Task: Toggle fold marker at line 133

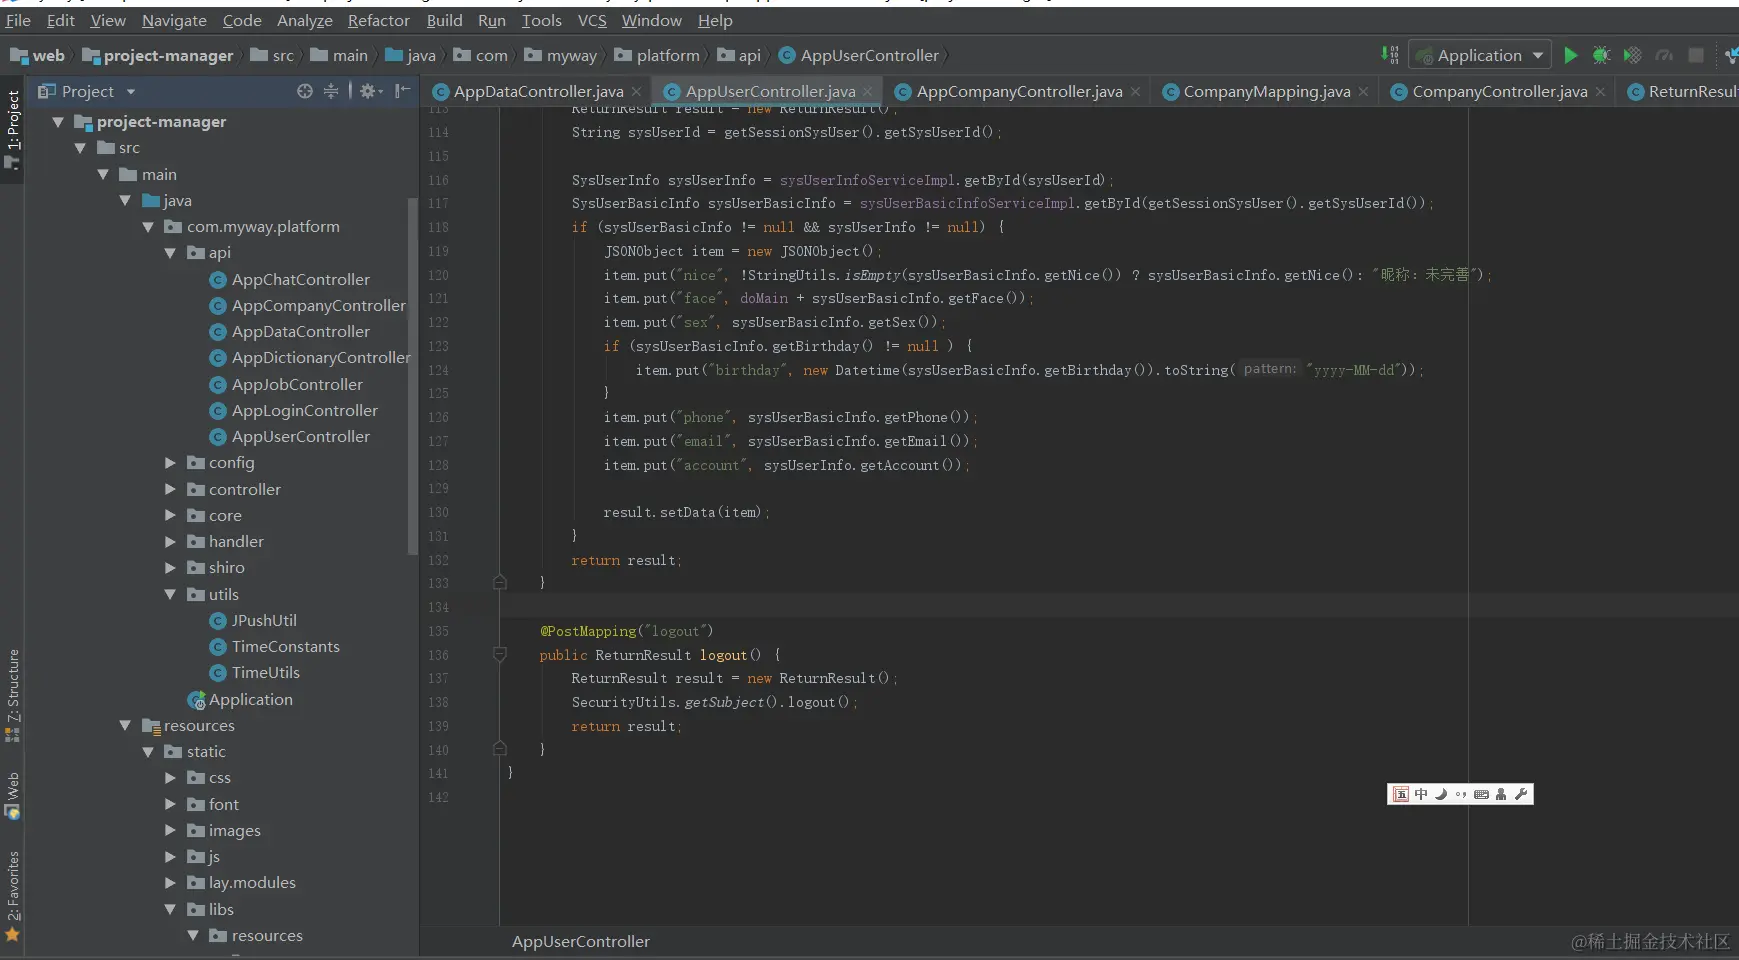Action: pyautogui.click(x=500, y=582)
